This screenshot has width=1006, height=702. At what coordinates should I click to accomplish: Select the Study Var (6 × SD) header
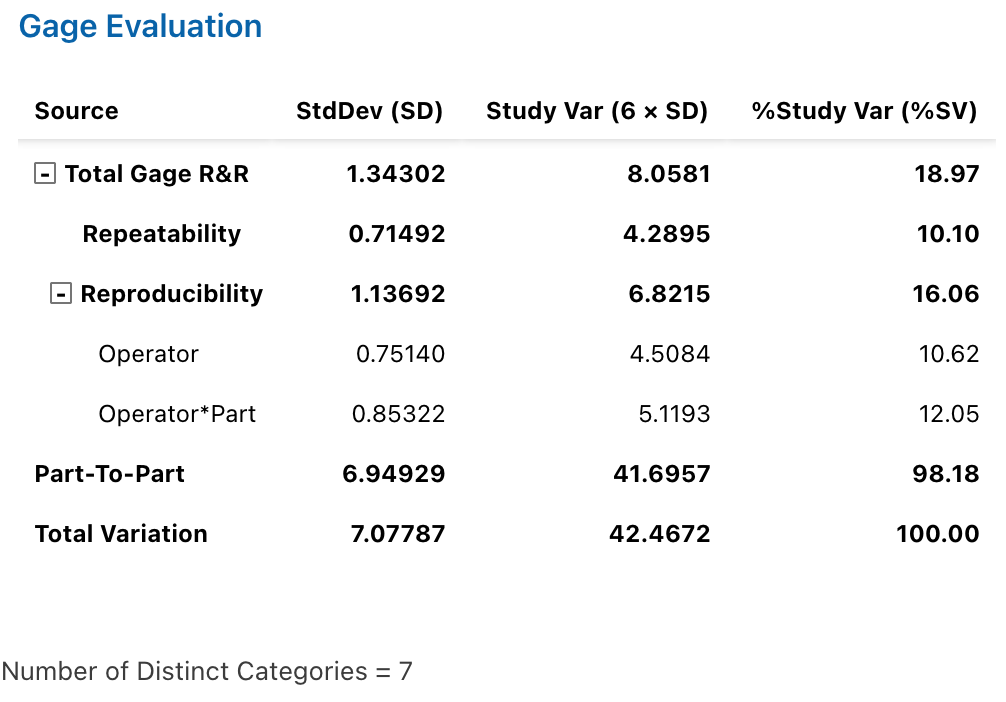pyautogui.click(x=597, y=111)
